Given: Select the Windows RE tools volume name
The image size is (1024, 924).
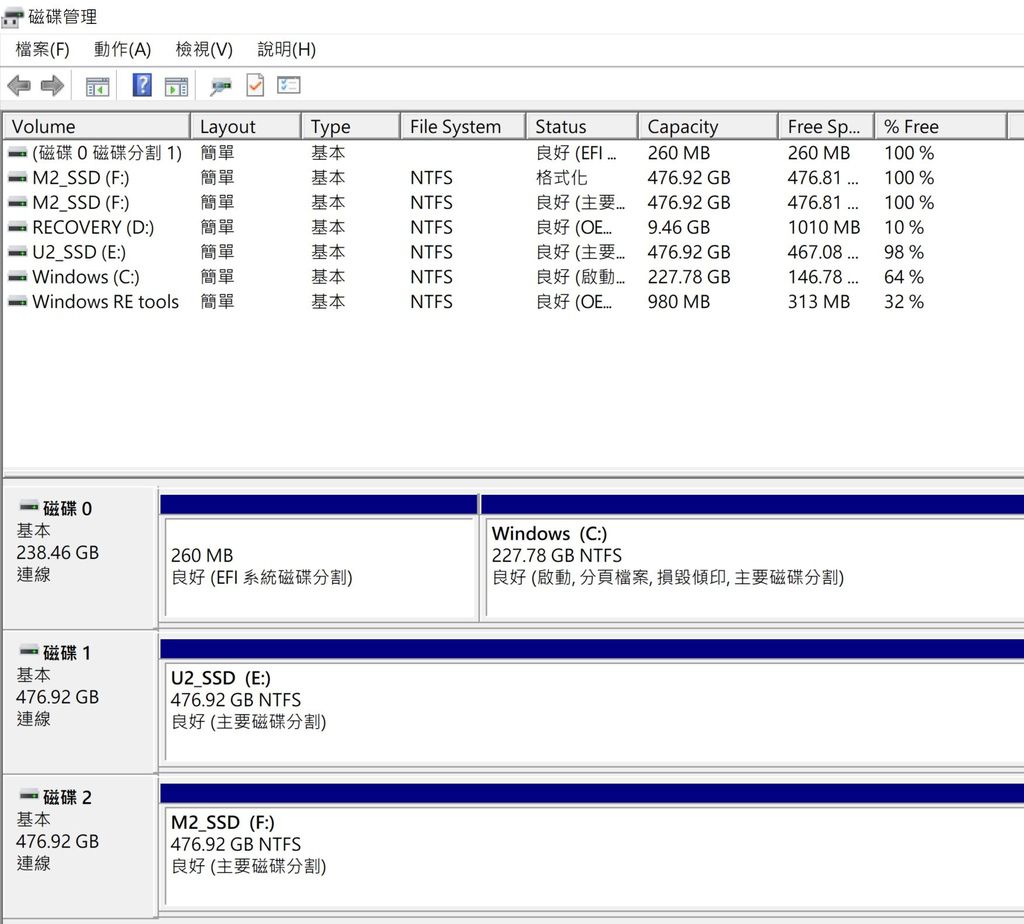Looking at the screenshot, I should click(106, 302).
